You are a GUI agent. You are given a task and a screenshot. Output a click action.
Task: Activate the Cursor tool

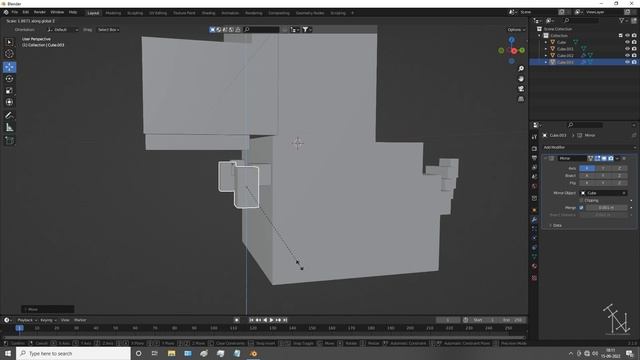(x=9, y=54)
